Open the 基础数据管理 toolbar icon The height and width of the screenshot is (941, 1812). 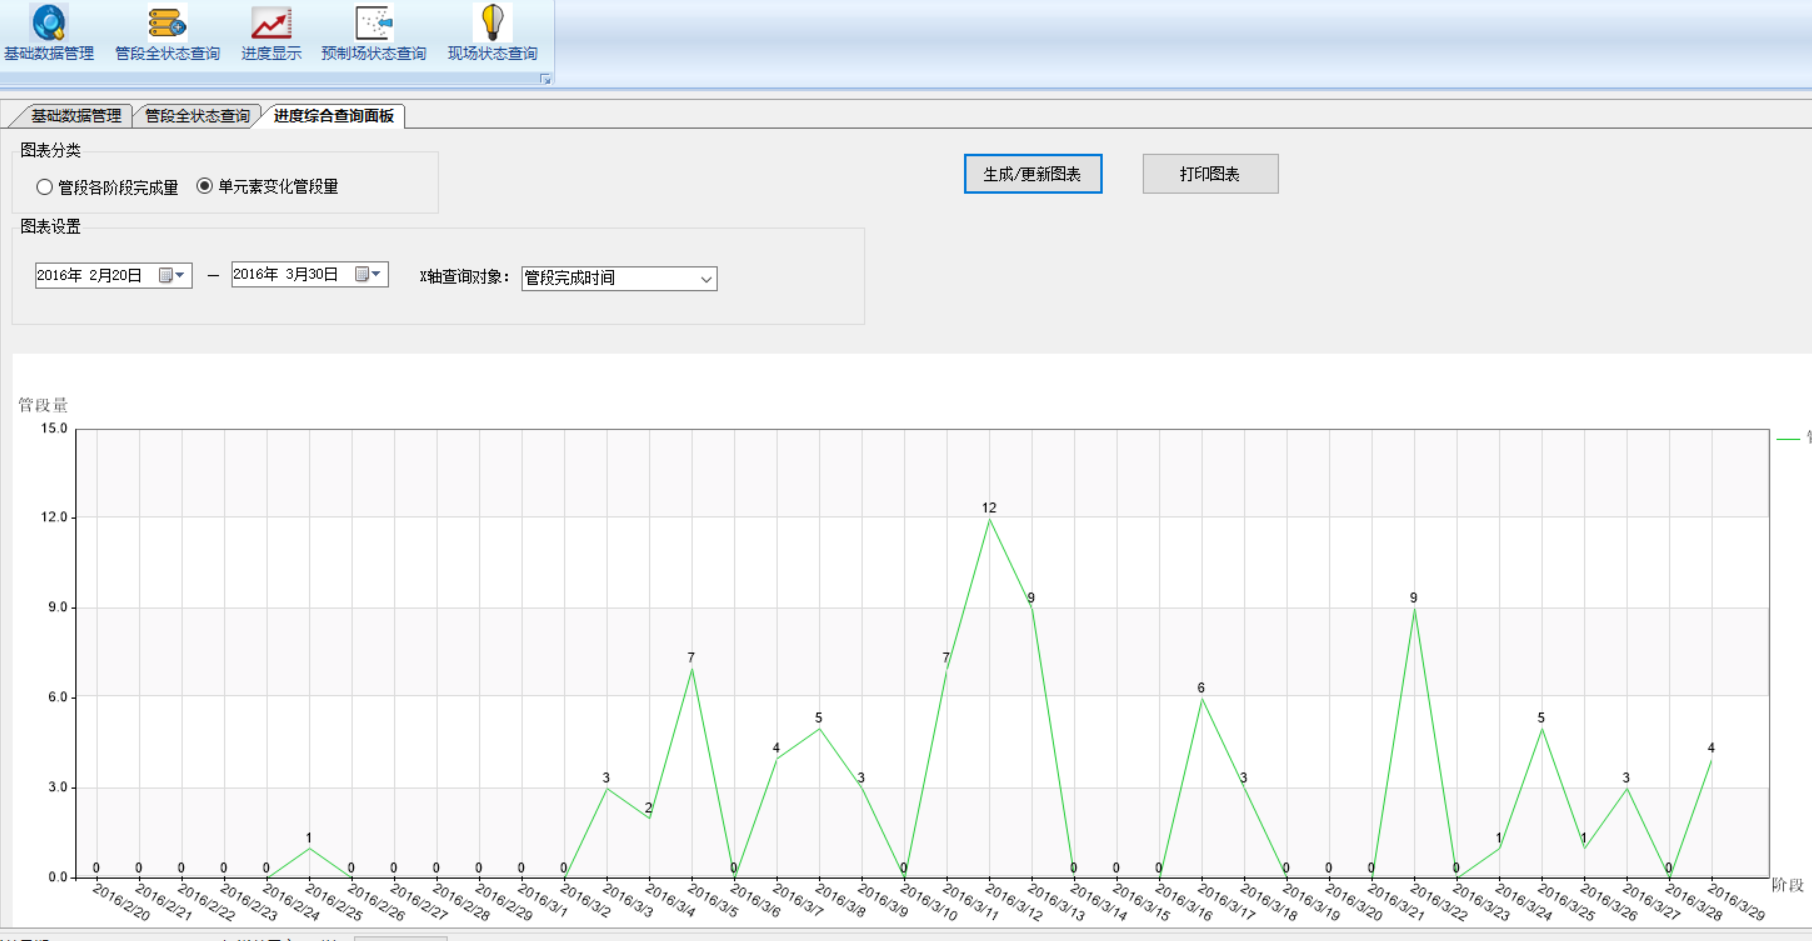click(x=49, y=33)
